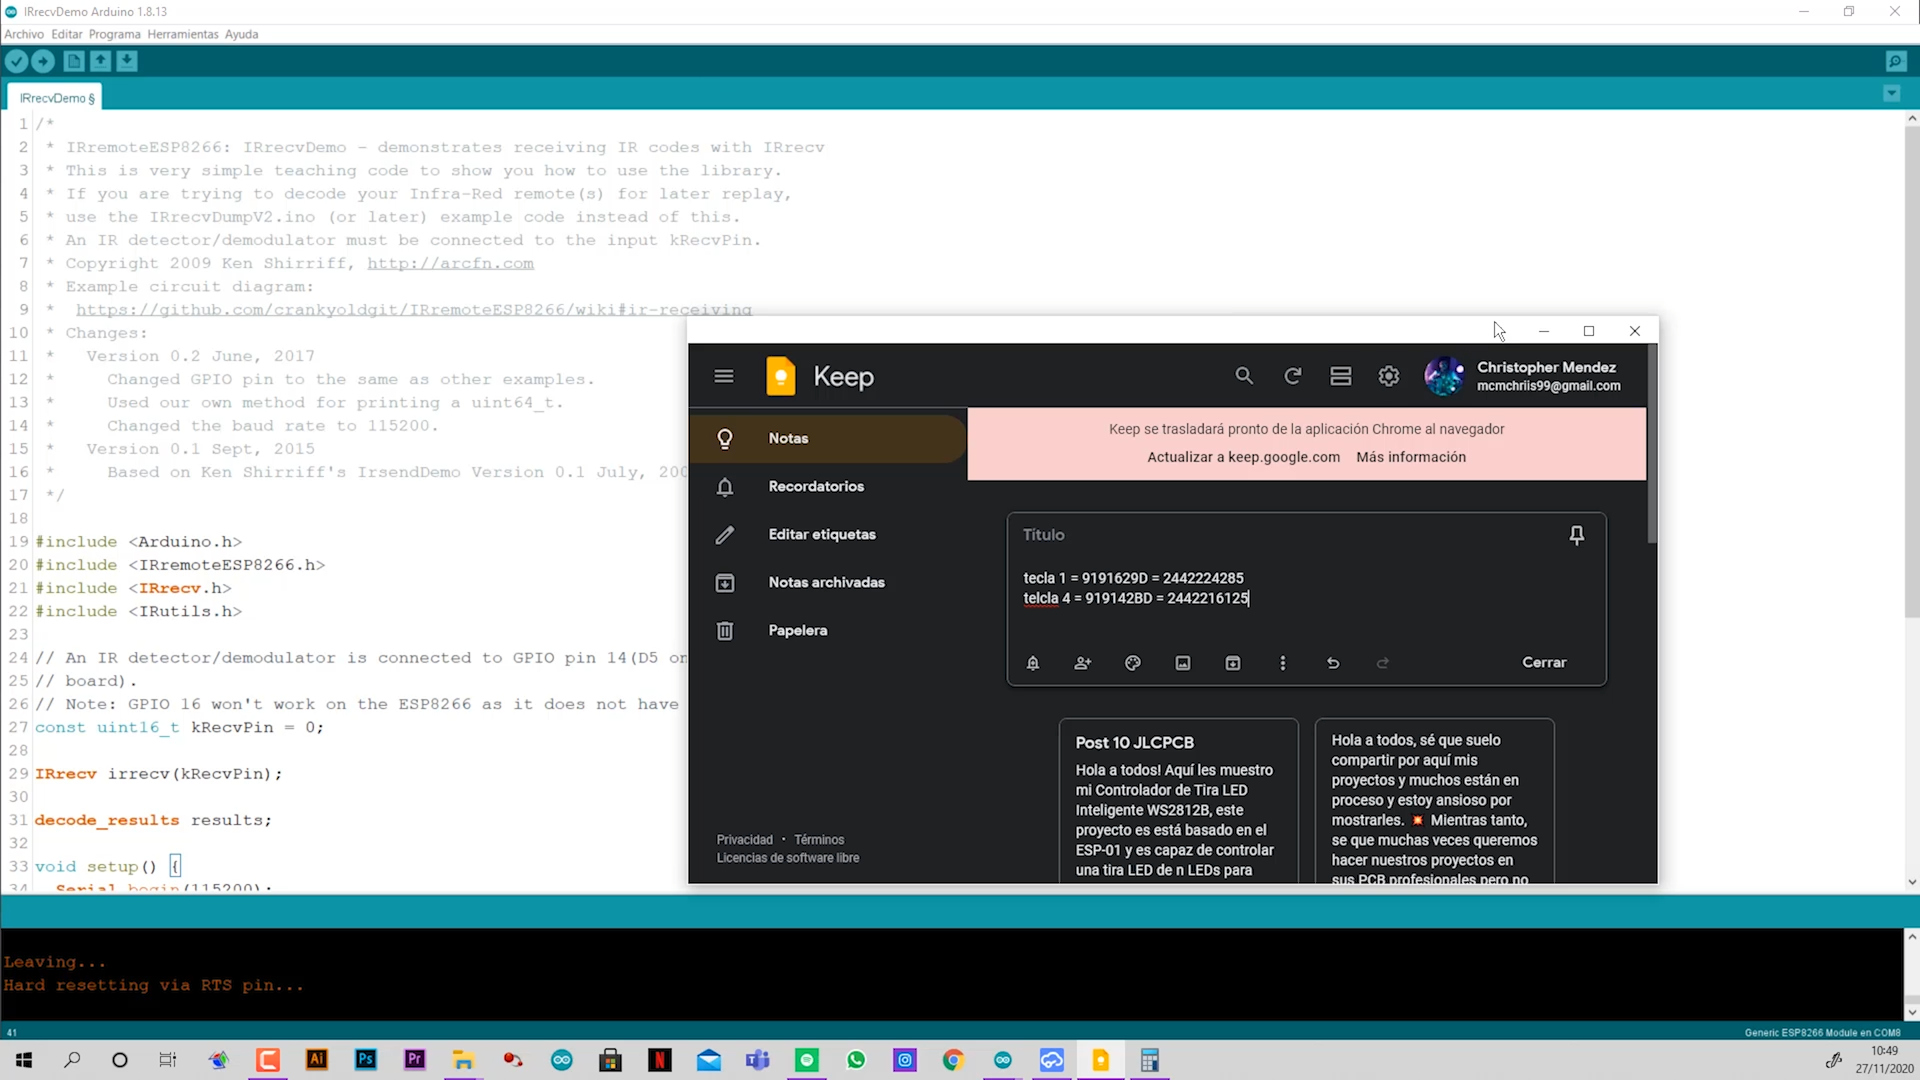Image resolution: width=1920 pixels, height=1080 pixels.
Task: Open Windows taskbar search
Action: tap(72, 1060)
